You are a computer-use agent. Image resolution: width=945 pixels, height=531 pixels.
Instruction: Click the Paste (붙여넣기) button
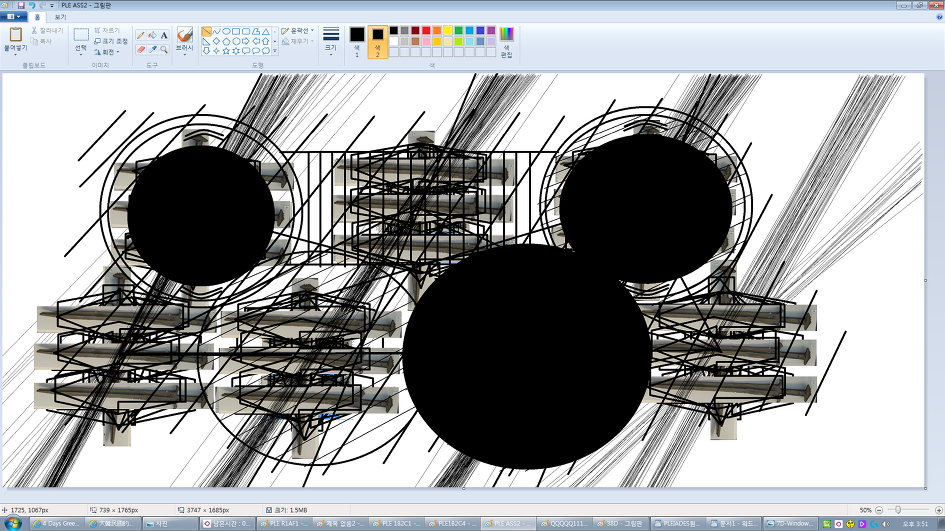click(15, 40)
